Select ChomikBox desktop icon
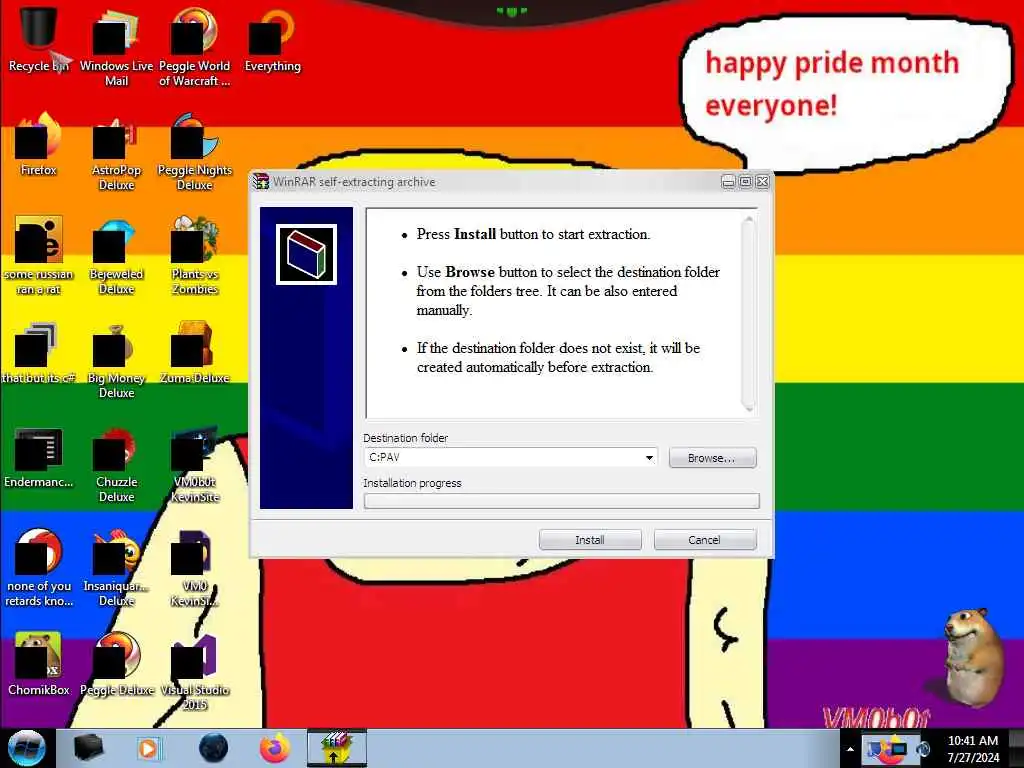 tap(39, 665)
